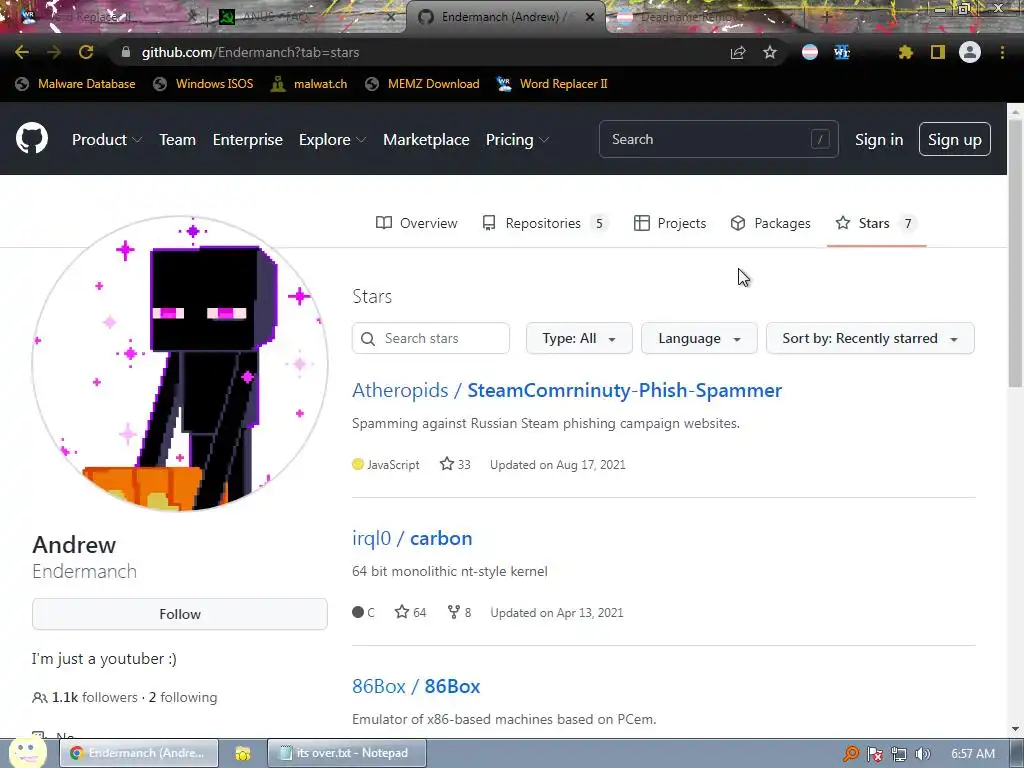This screenshot has height=768, width=1024.
Task: Click Marketplace in GitHub header
Action: tap(426, 140)
